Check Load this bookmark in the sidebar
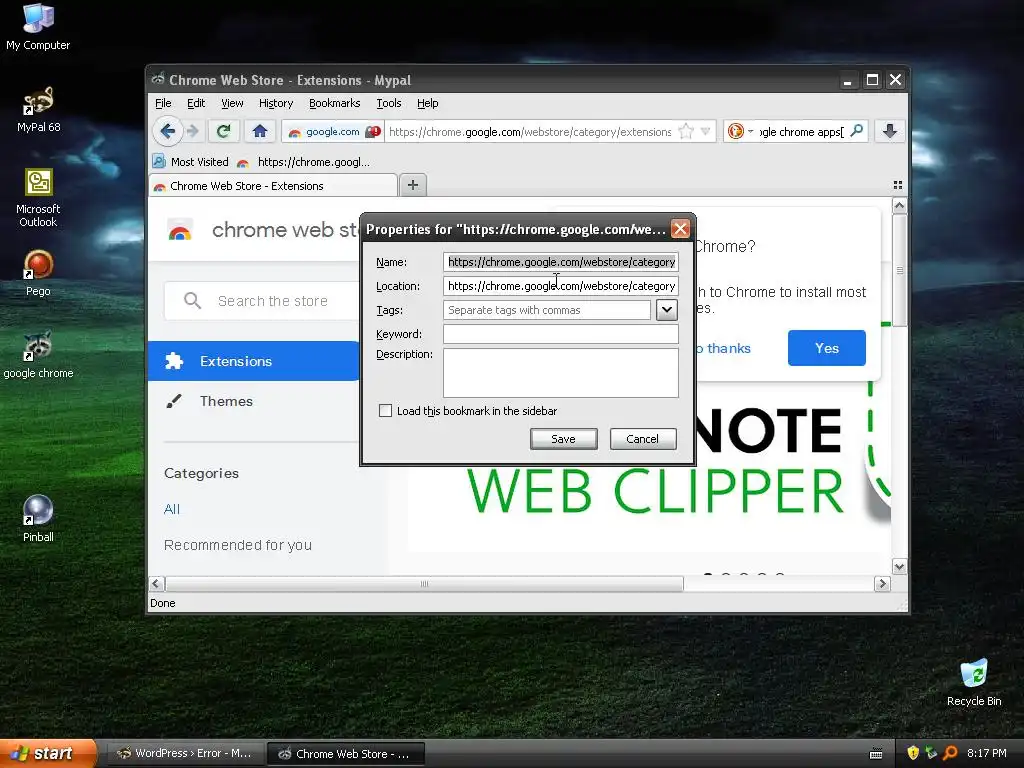This screenshot has width=1024, height=768. tap(385, 411)
